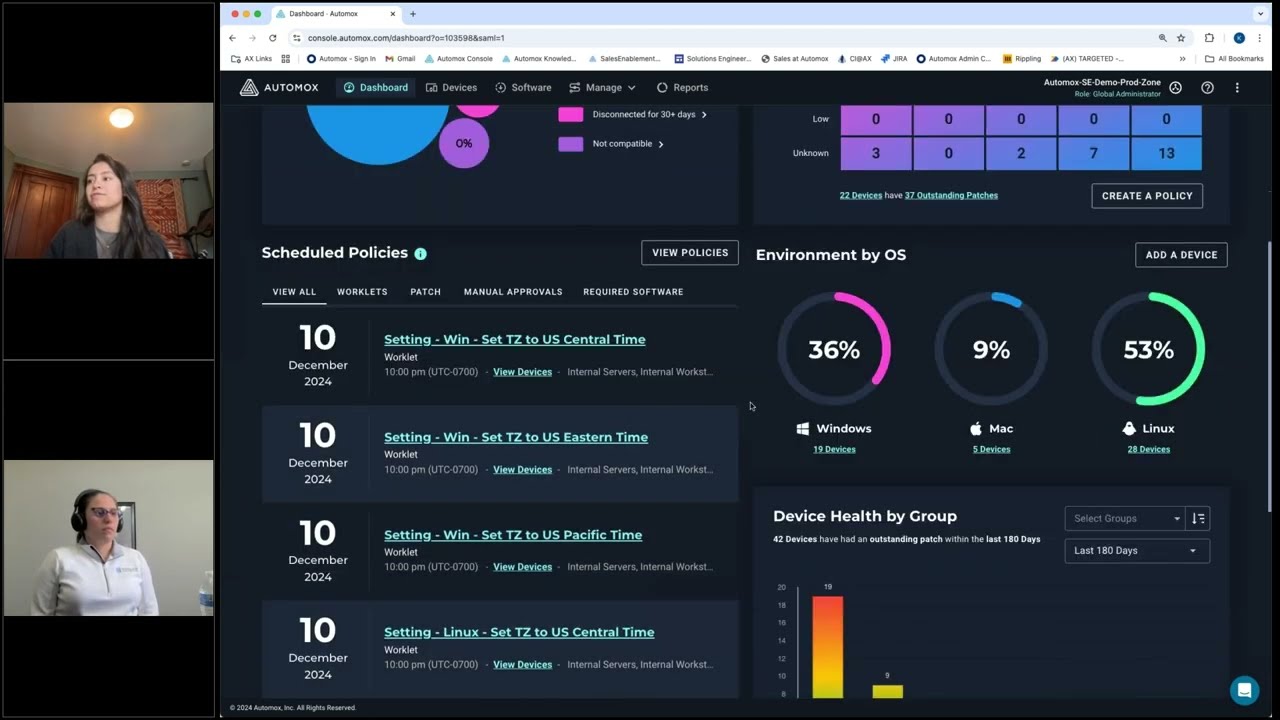Open the 5 Devices Mac link

pos(992,450)
